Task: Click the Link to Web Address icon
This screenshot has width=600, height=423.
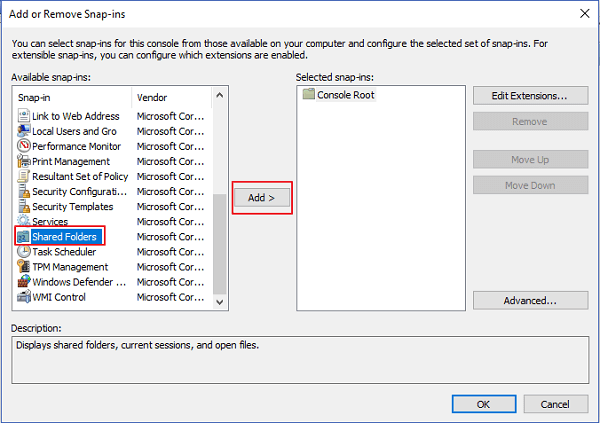Action: click(x=24, y=116)
